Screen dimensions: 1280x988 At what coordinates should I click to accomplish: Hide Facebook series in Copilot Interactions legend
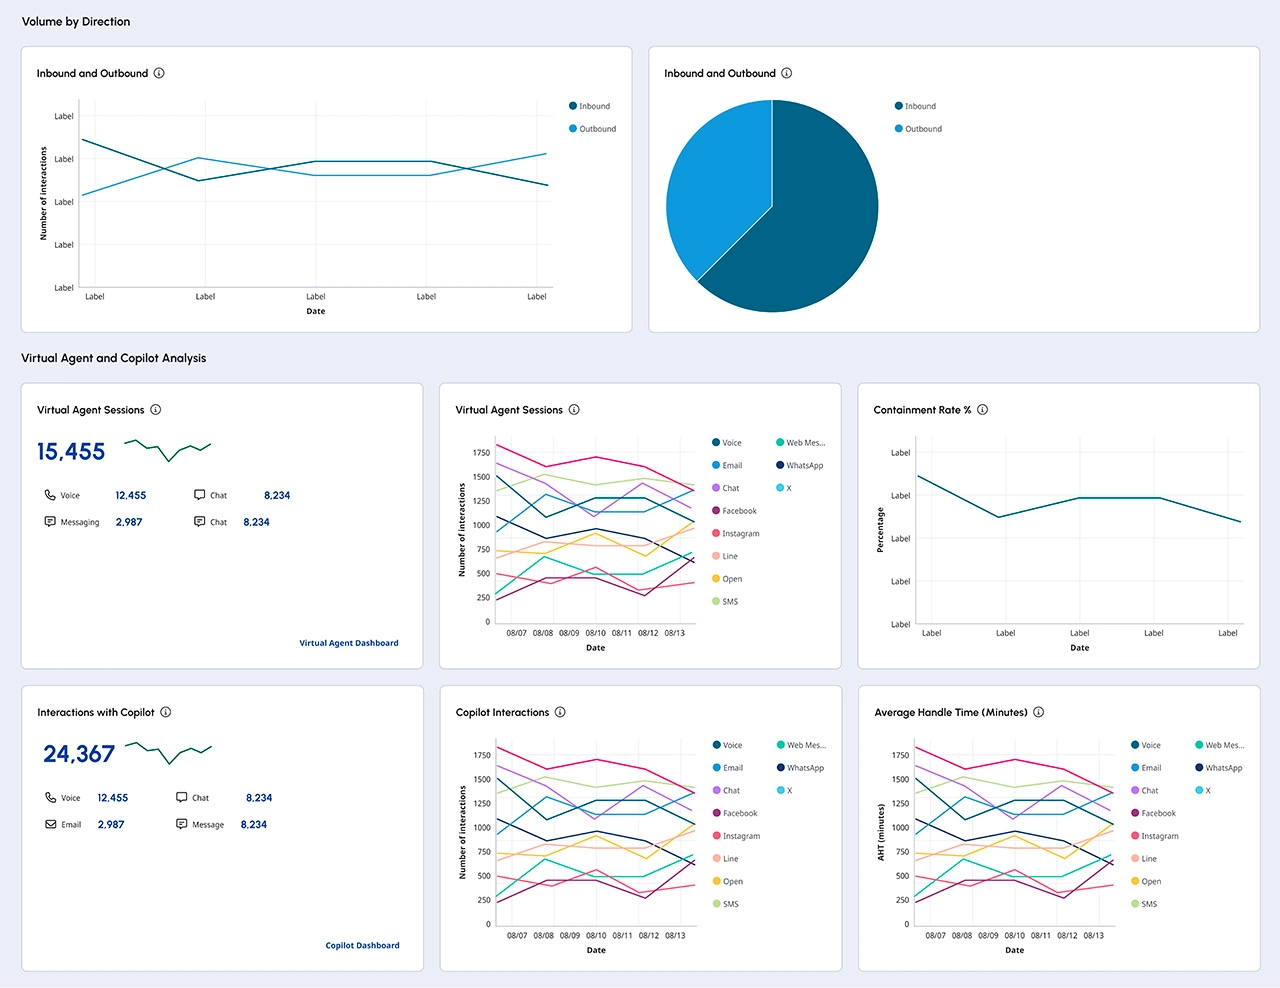[739, 814]
